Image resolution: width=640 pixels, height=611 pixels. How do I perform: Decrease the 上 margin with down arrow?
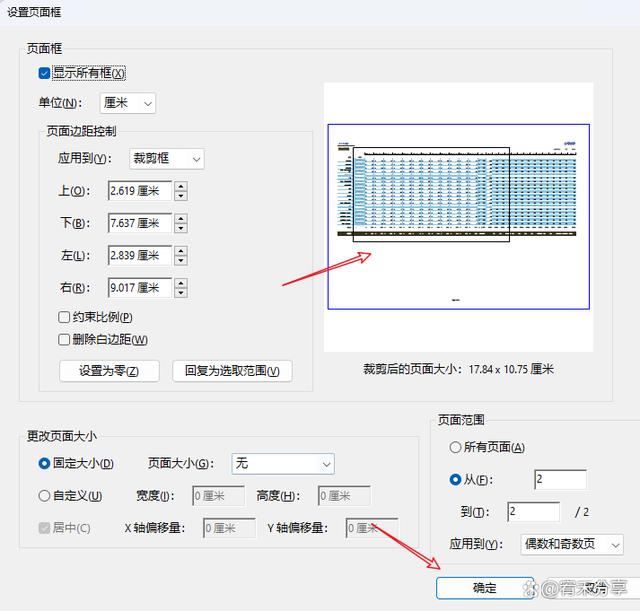tap(181, 196)
